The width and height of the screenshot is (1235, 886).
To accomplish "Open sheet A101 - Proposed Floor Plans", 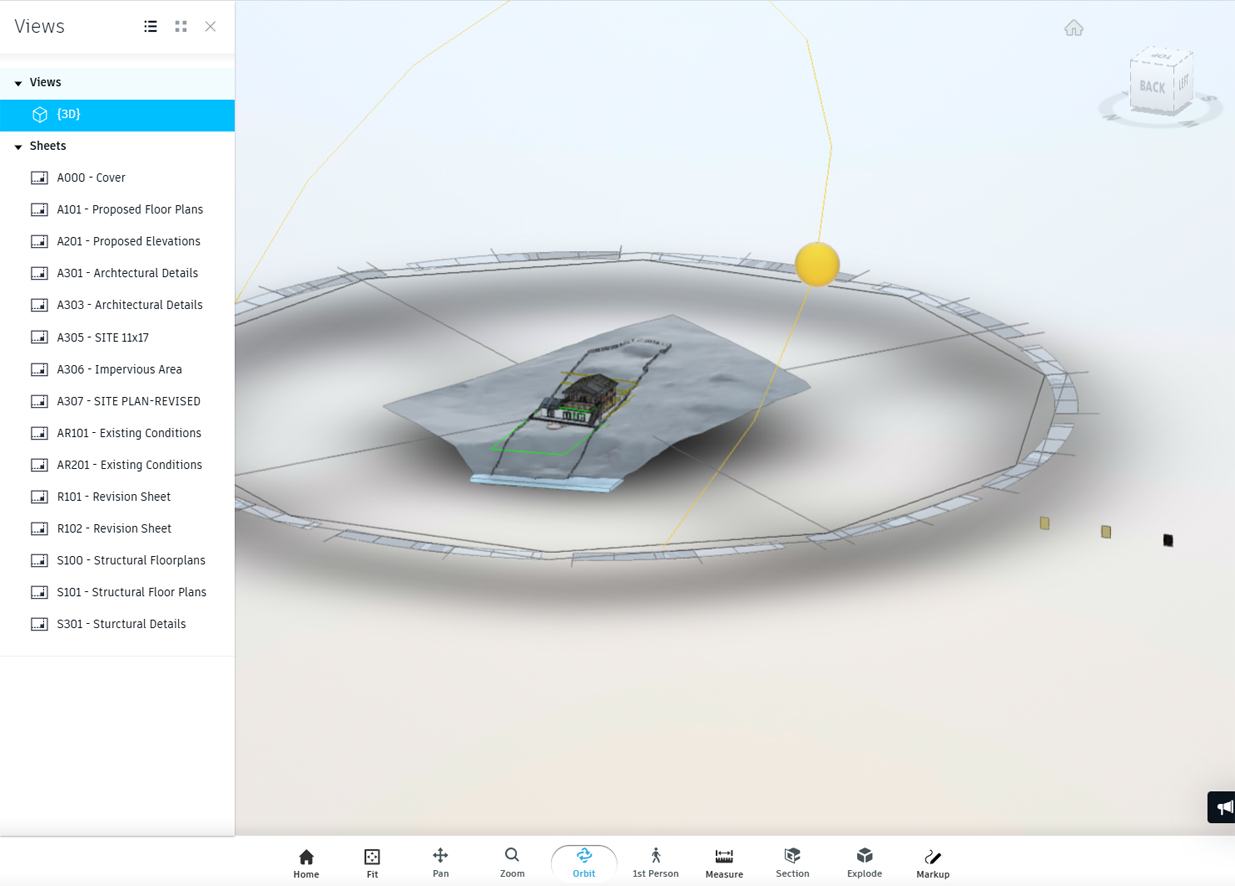I will click(129, 210).
